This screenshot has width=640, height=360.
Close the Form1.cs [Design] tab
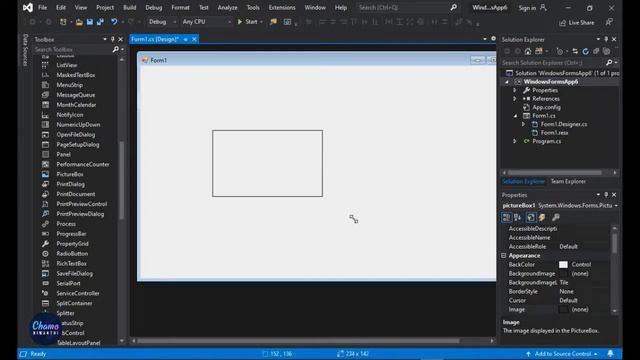pyautogui.click(x=194, y=39)
